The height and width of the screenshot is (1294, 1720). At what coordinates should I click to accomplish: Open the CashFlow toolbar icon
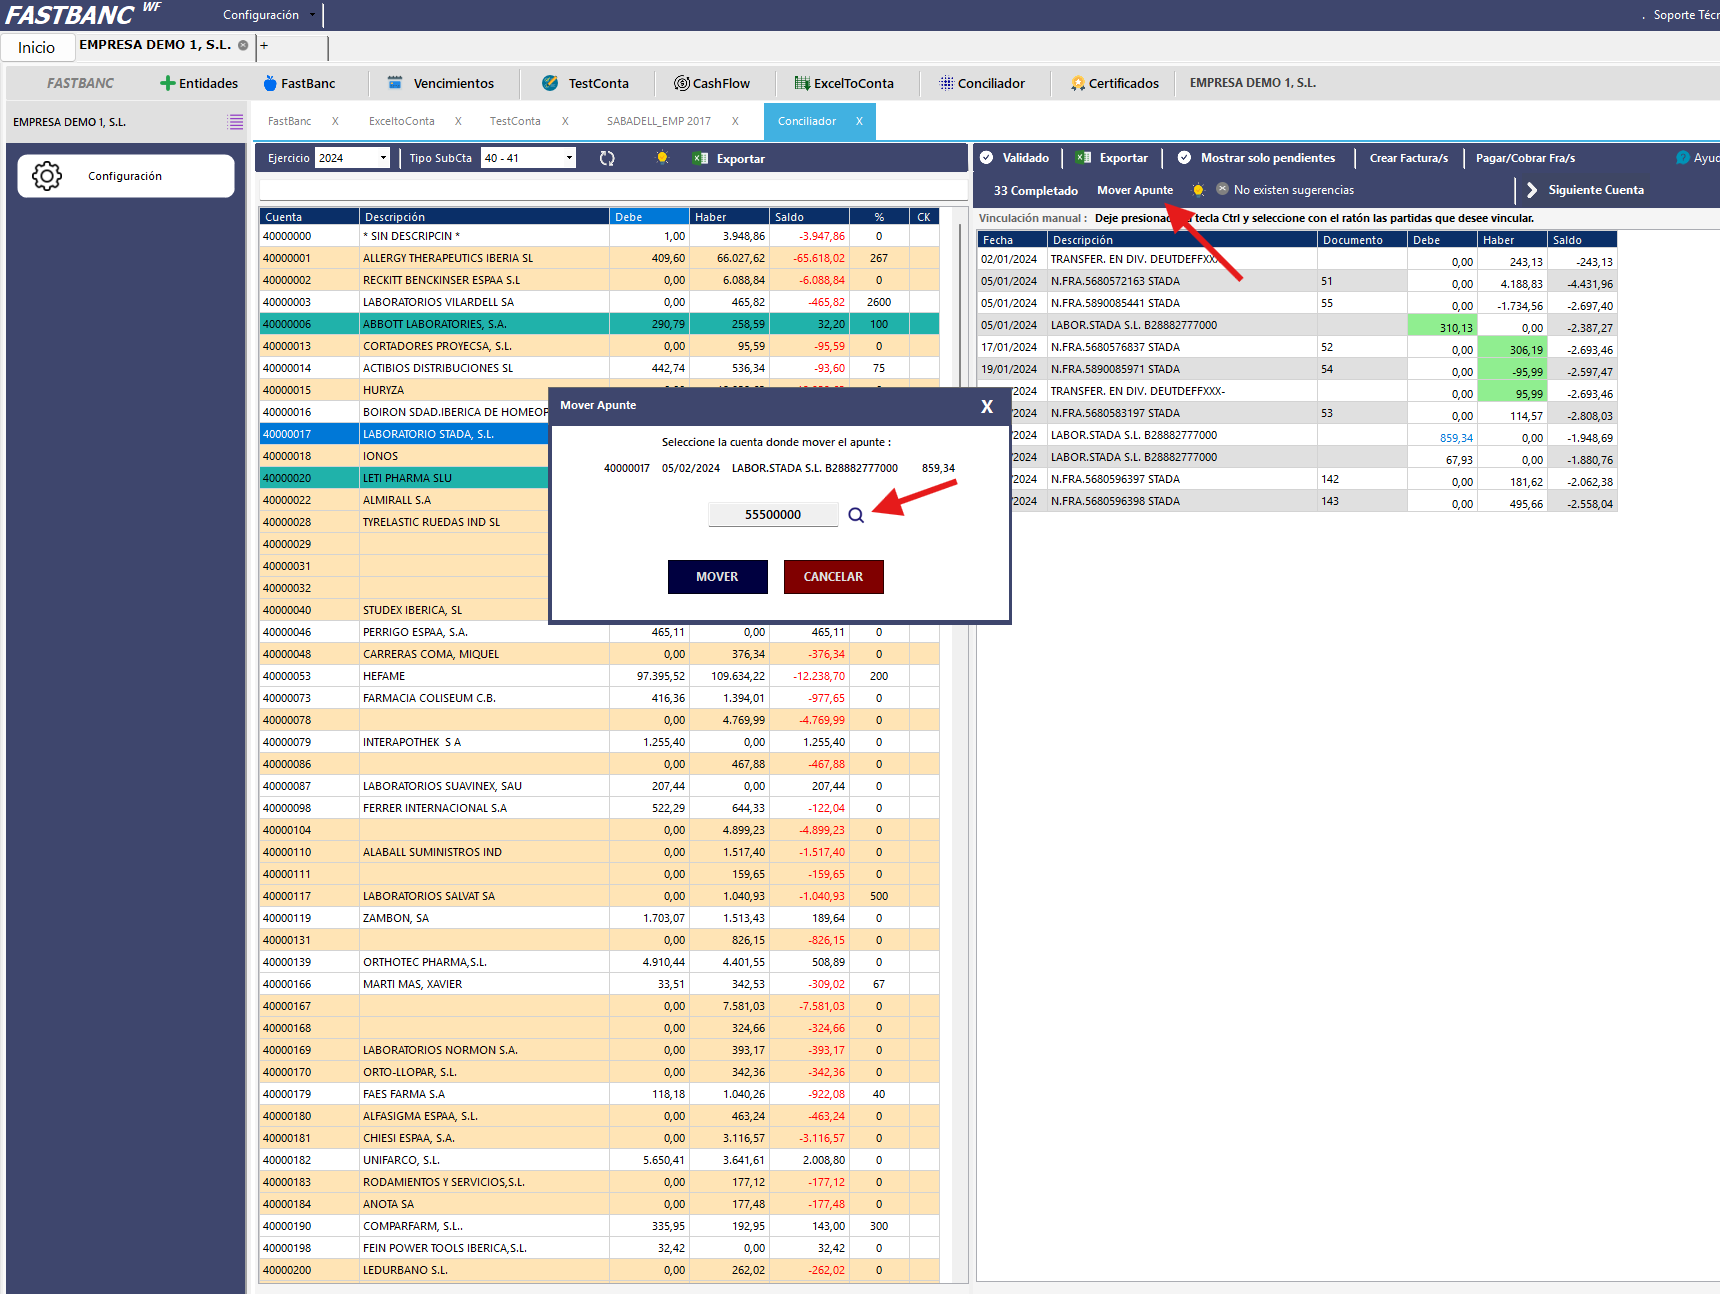coord(682,83)
